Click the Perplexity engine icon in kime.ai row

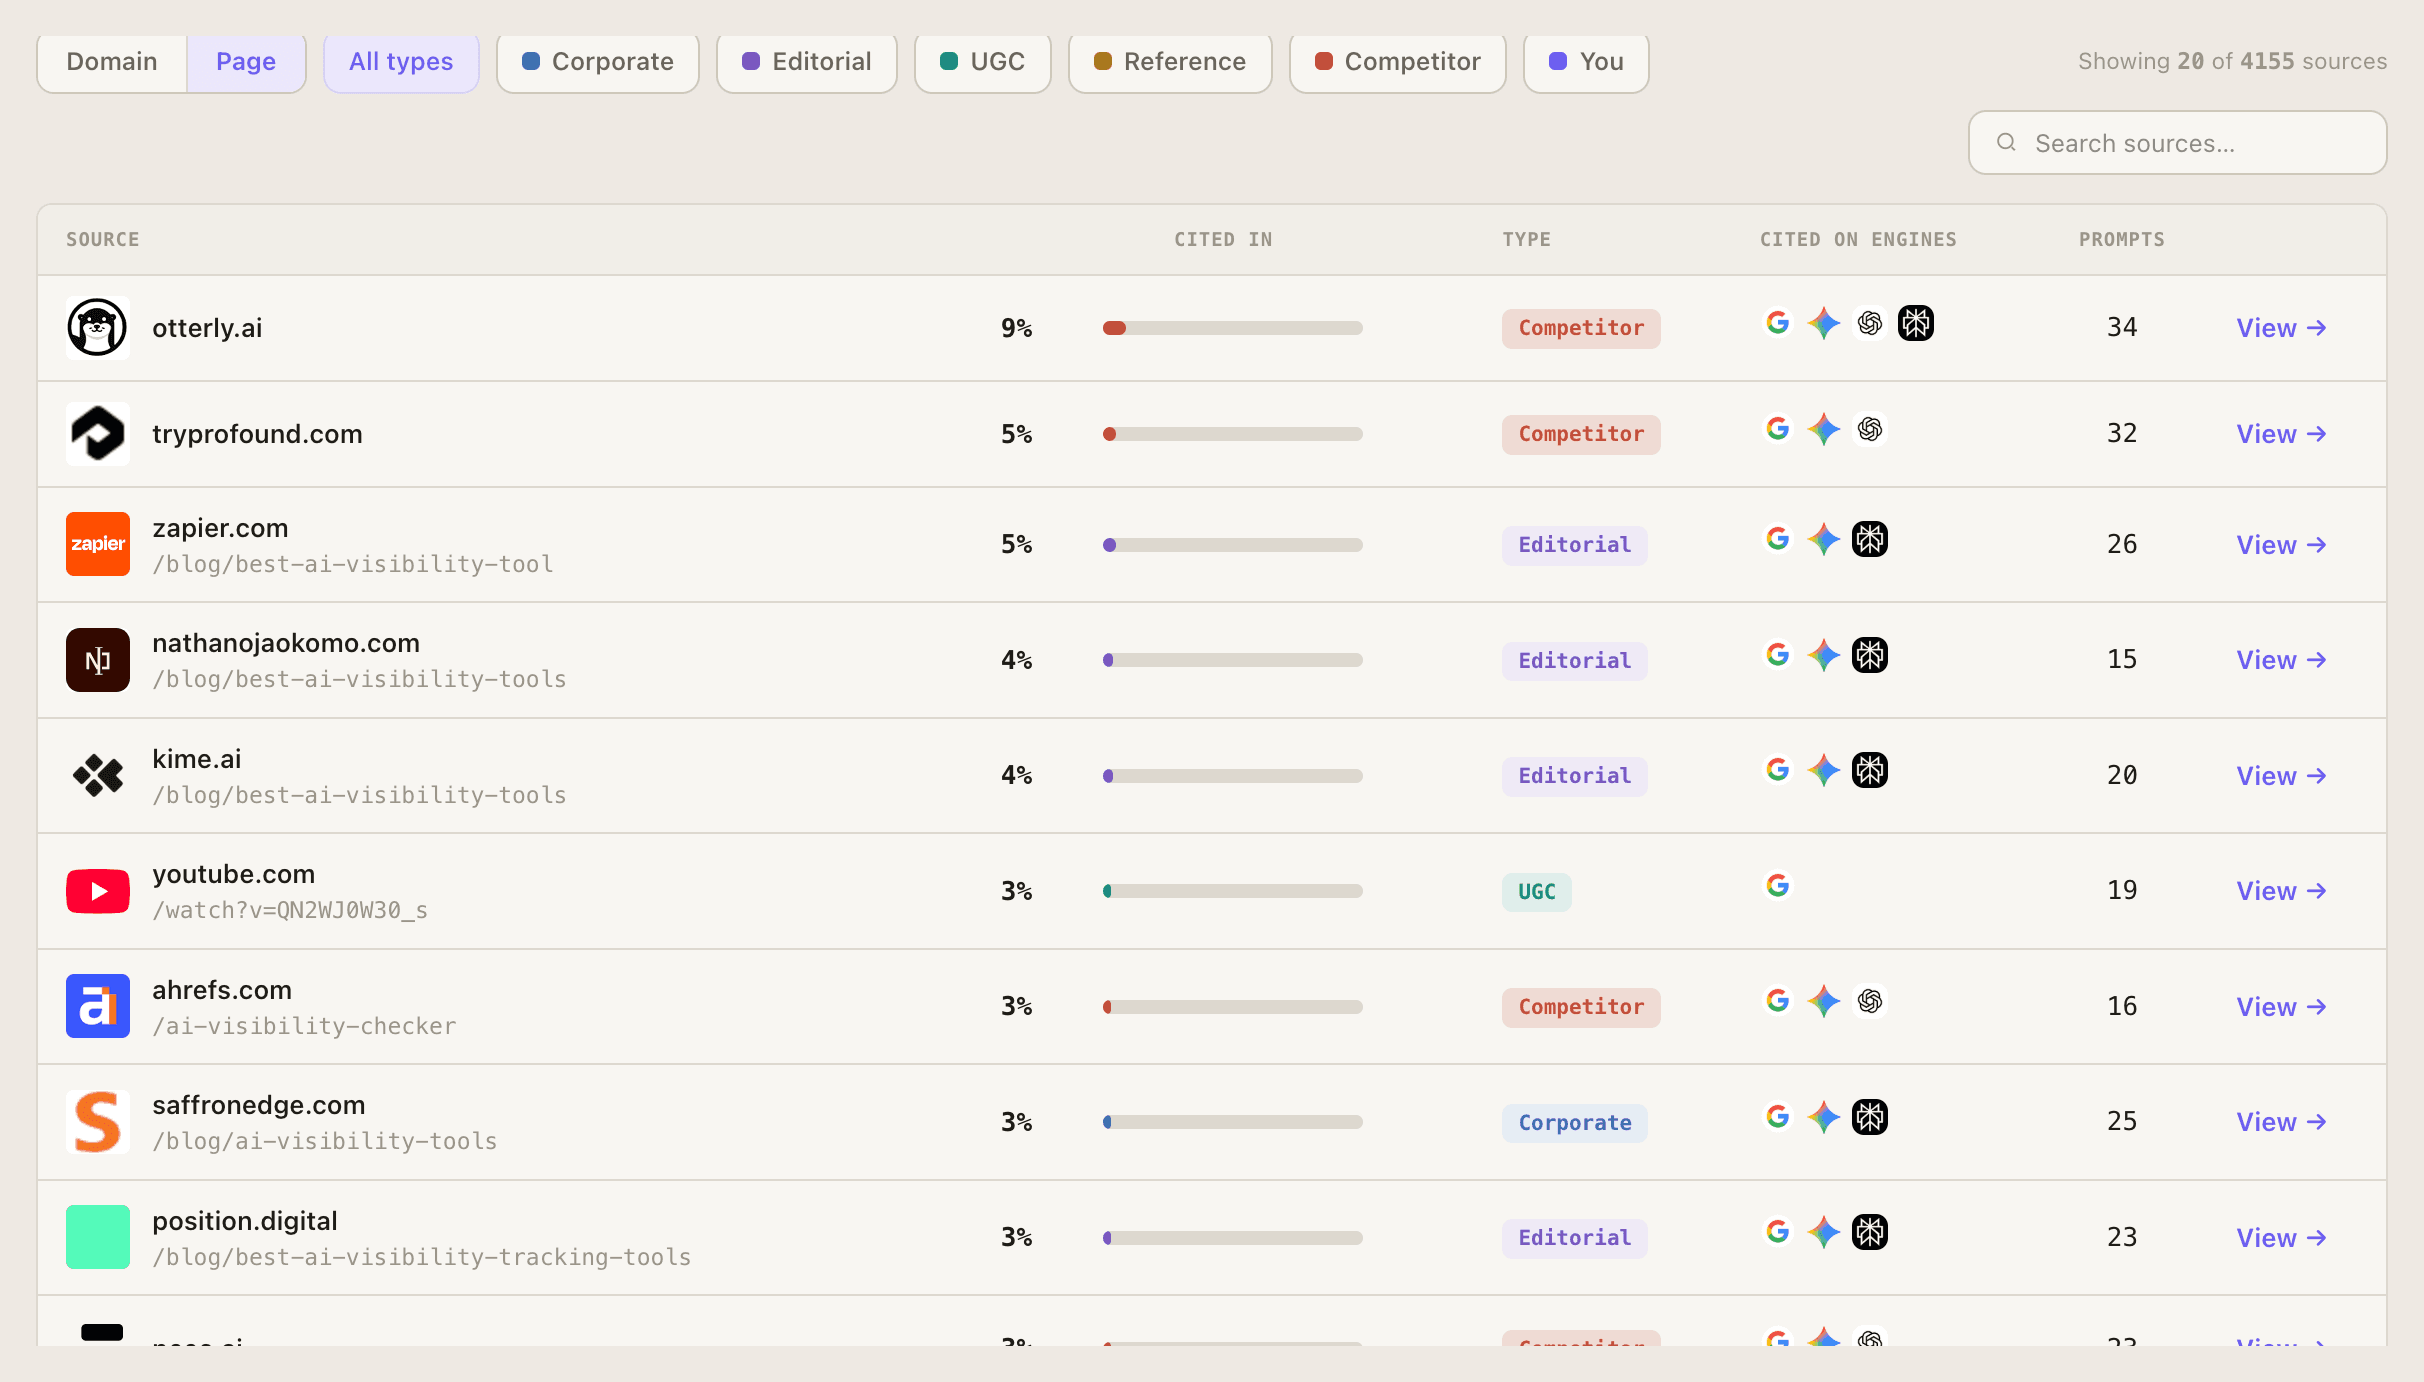pyautogui.click(x=1870, y=770)
